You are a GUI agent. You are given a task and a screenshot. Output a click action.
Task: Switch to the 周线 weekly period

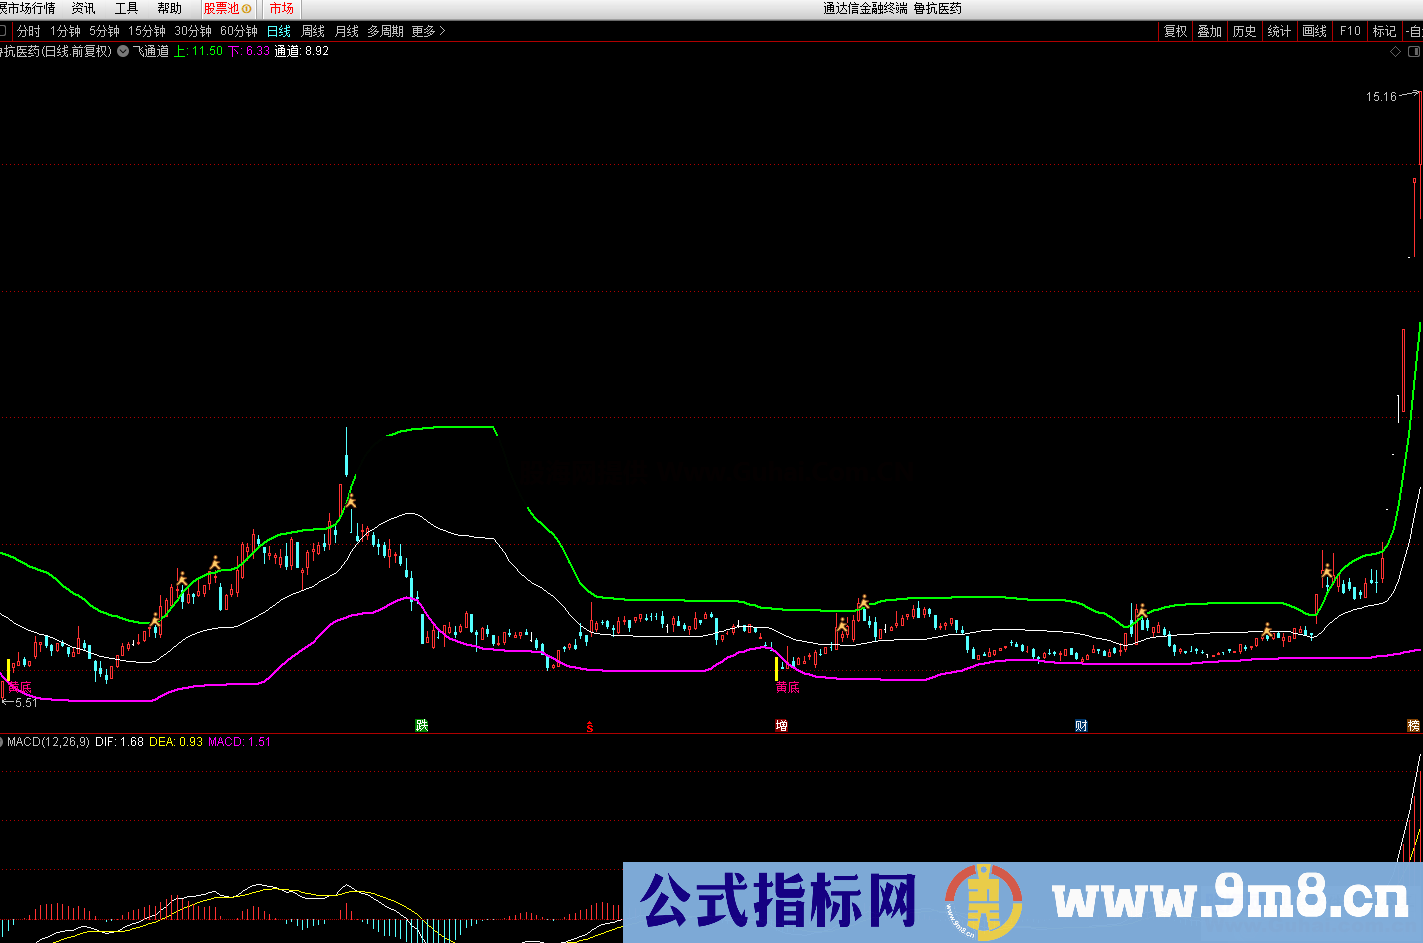pos(313,31)
